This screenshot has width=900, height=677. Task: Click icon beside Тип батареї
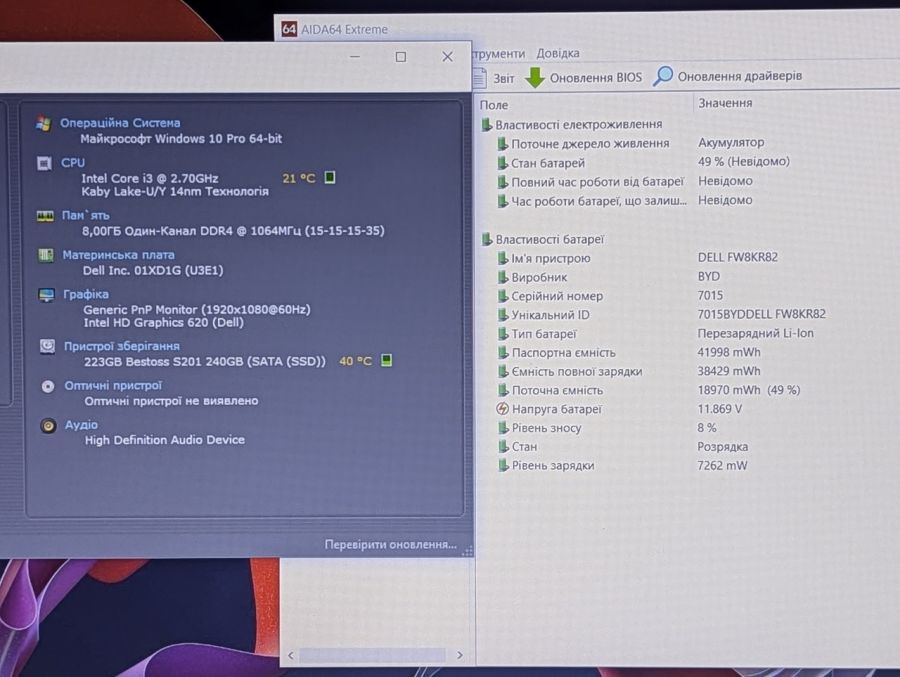click(502, 334)
